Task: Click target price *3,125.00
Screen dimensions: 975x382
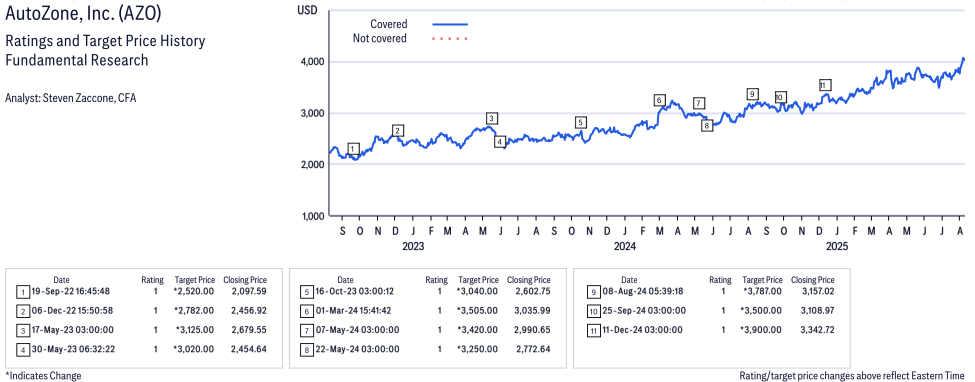Action: [194, 330]
